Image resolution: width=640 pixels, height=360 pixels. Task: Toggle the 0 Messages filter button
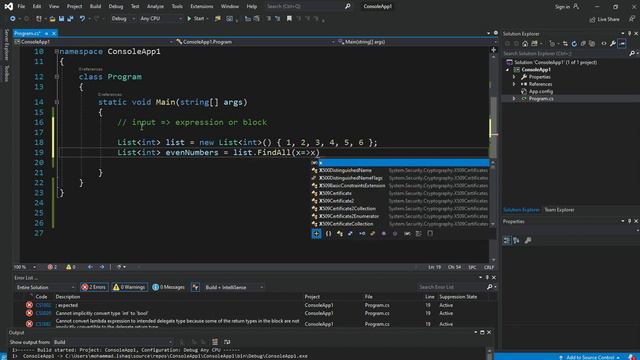168,287
